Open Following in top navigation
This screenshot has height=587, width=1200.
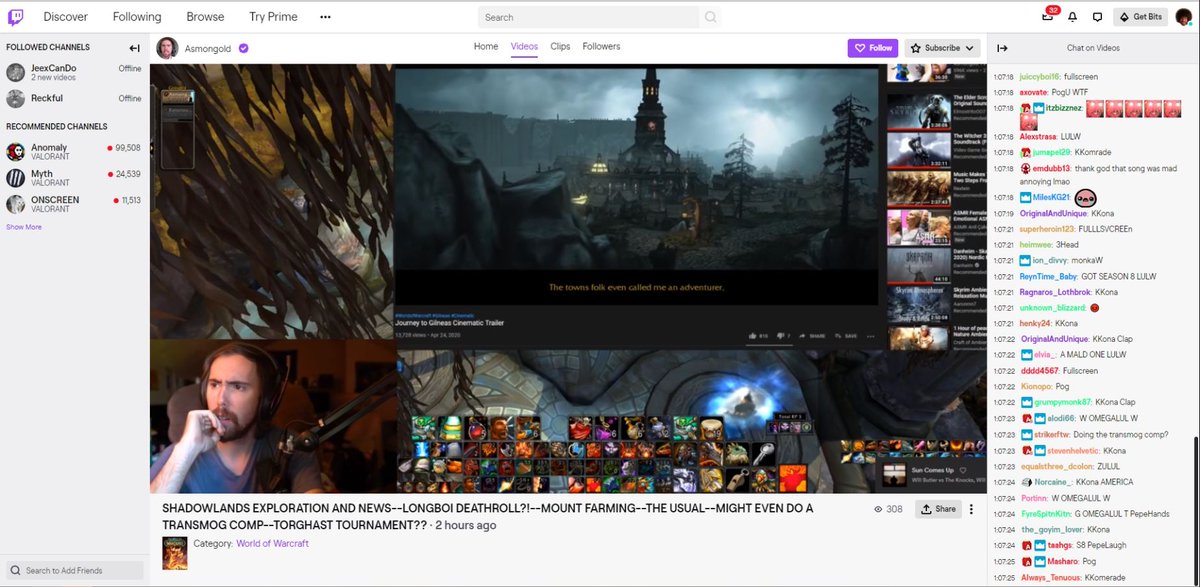[x=137, y=17]
